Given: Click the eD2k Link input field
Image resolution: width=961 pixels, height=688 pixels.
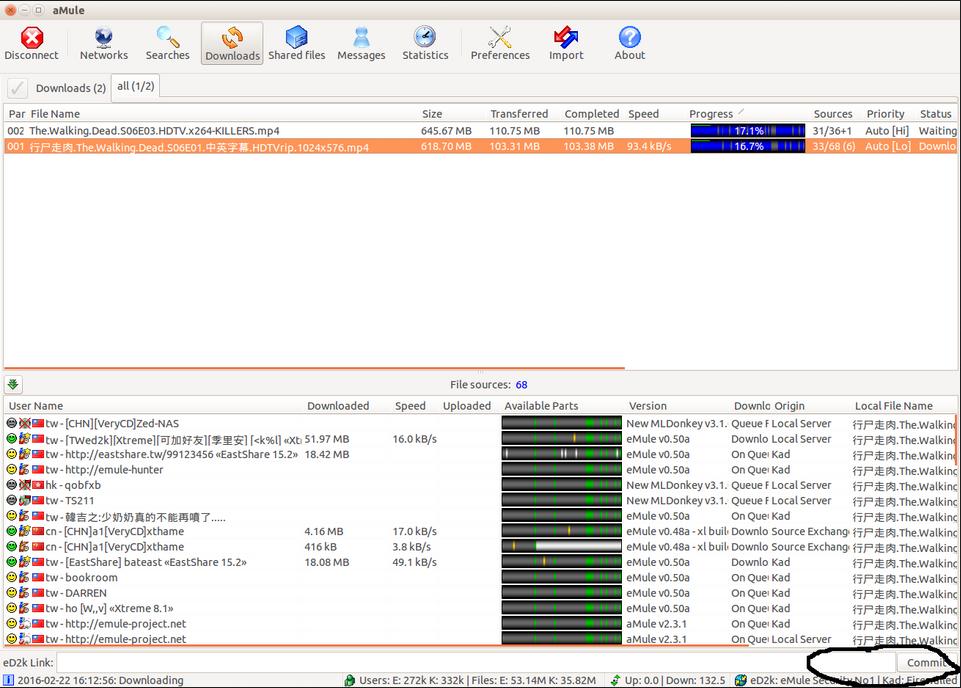Looking at the screenshot, I should pyautogui.click(x=430, y=662).
